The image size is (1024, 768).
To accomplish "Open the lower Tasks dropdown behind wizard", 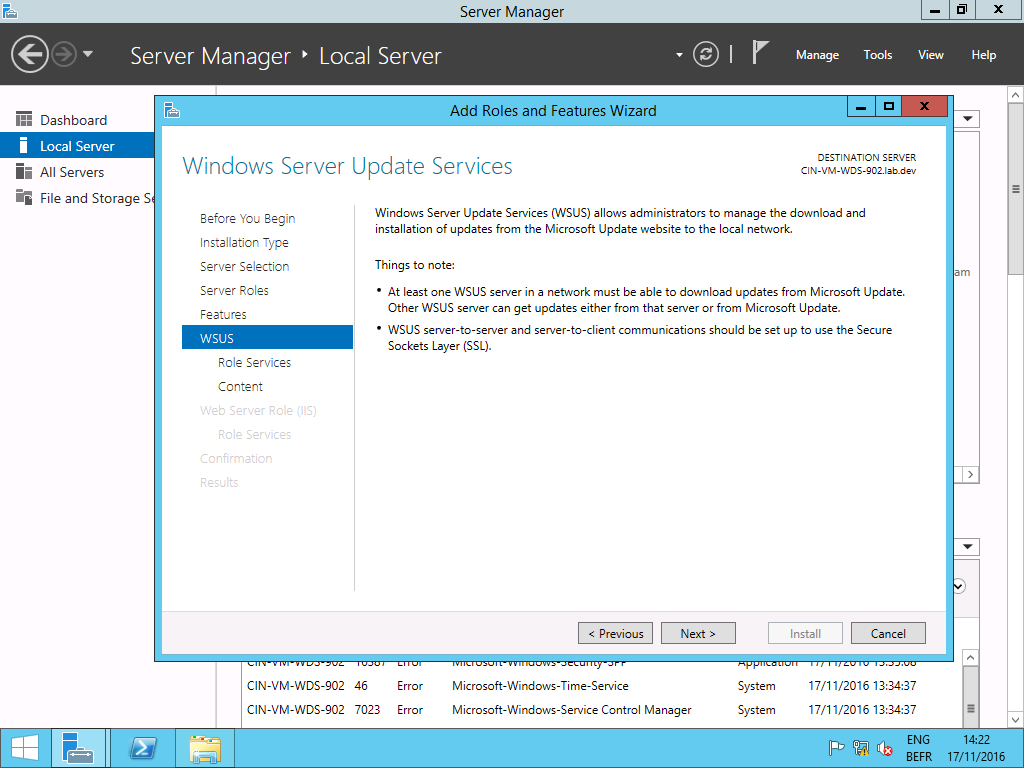I will [967, 547].
